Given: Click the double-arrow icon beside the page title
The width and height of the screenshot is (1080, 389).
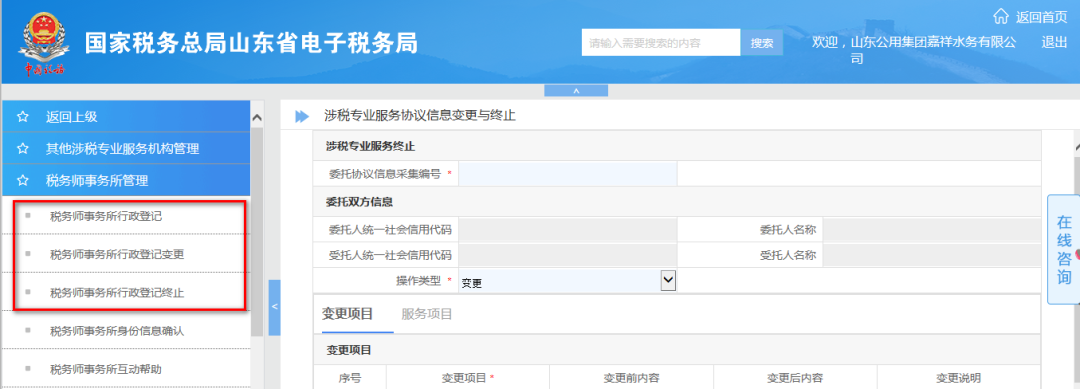Looking at the screenshot, I should pyautogui.click(x=302, y=116).
